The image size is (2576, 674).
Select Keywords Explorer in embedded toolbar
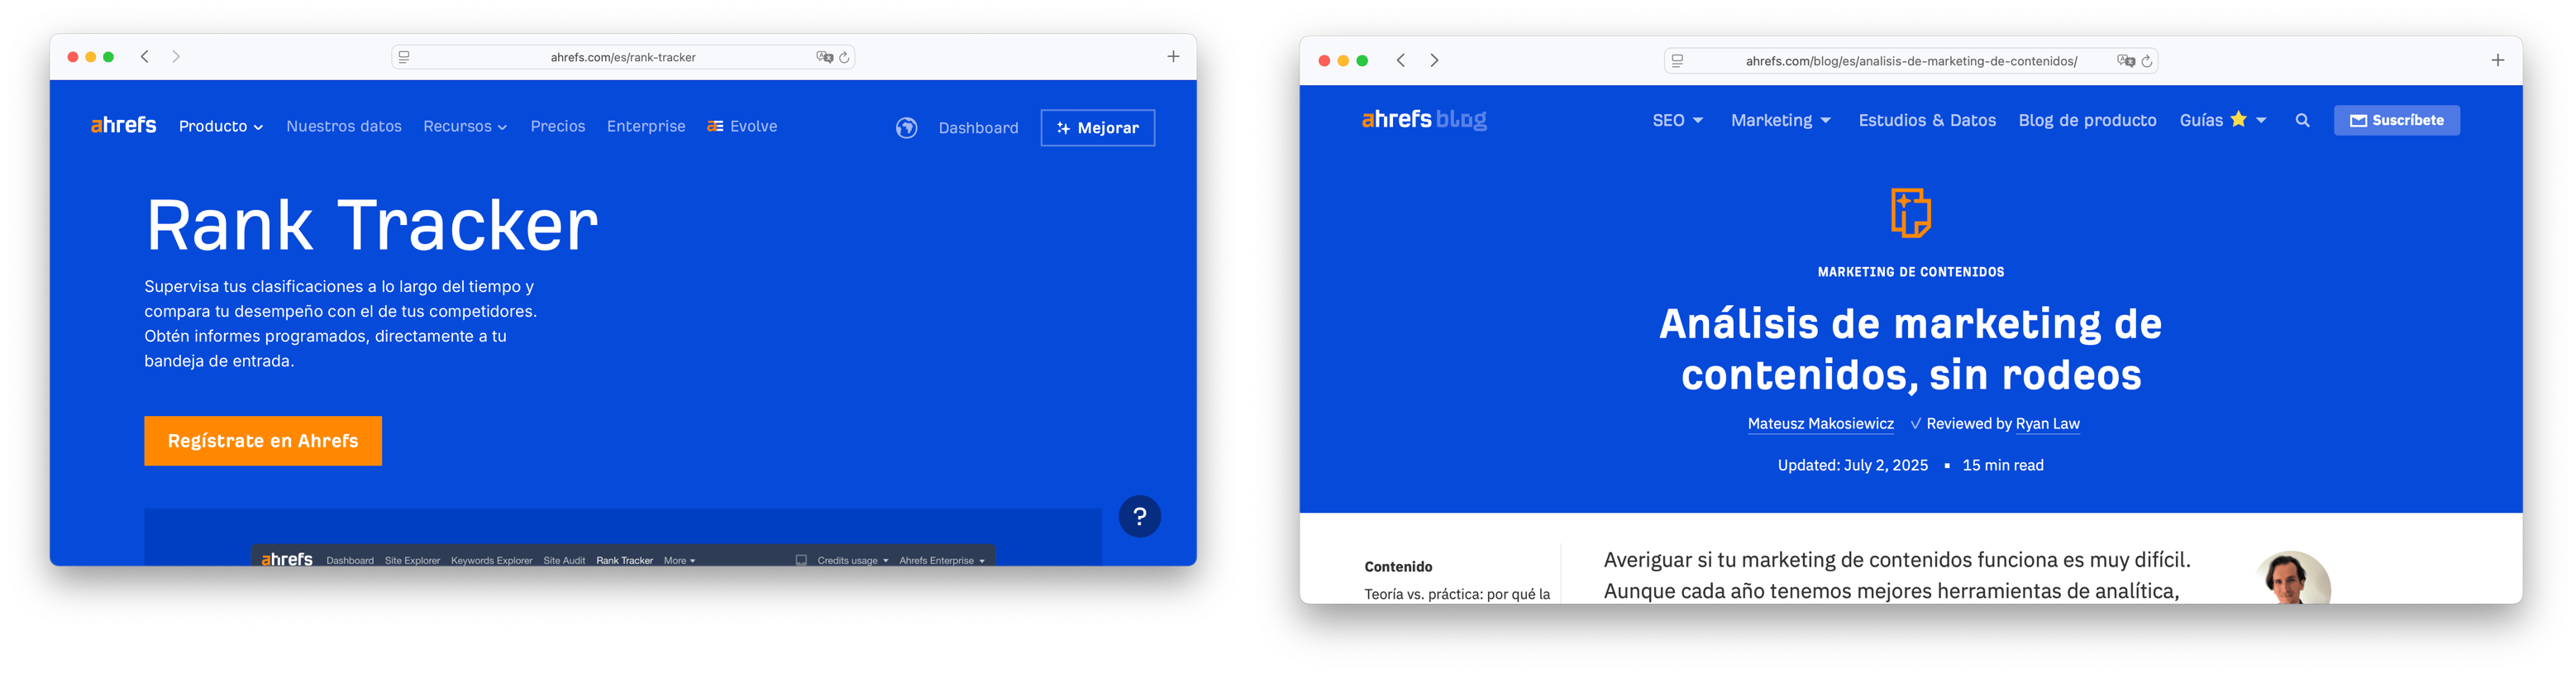coord(491,561)
